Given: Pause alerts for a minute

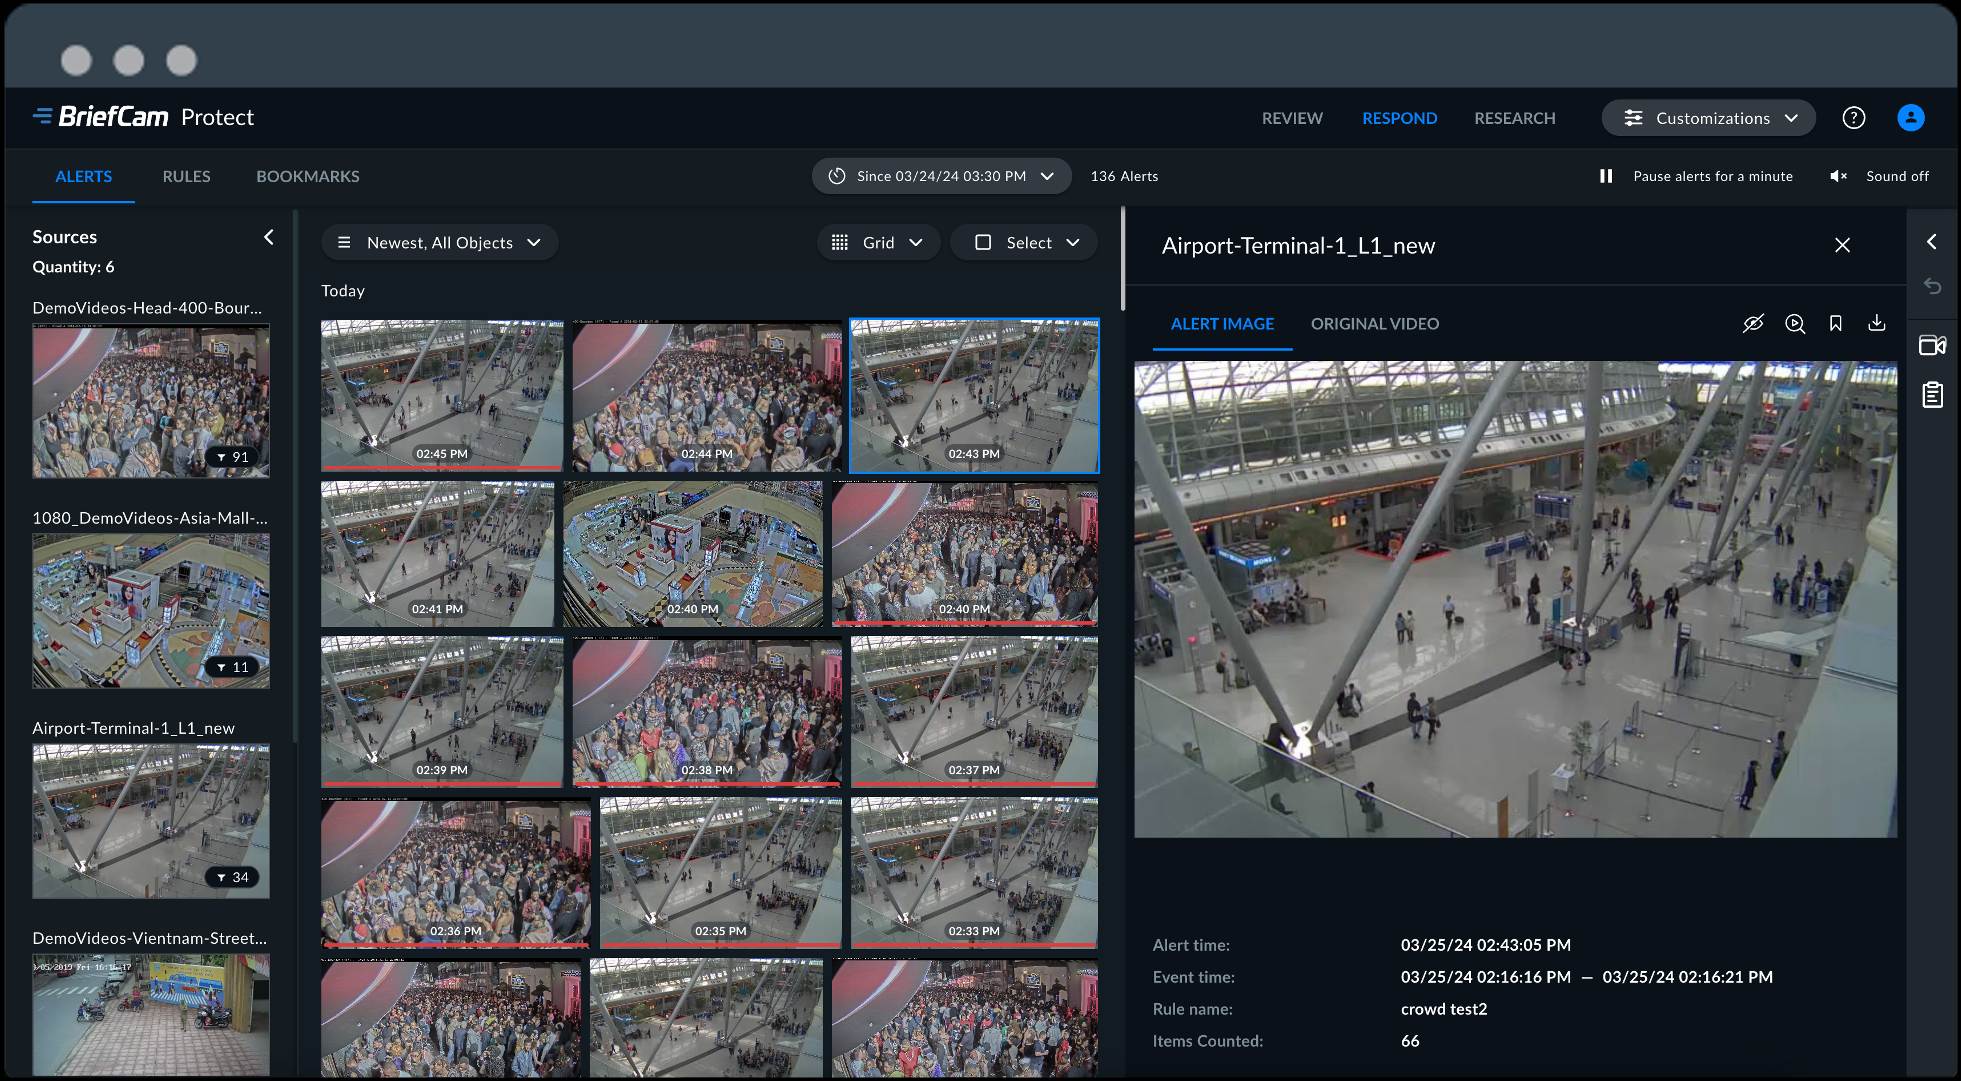Looking at the screenshot, I should point(1606,176).
